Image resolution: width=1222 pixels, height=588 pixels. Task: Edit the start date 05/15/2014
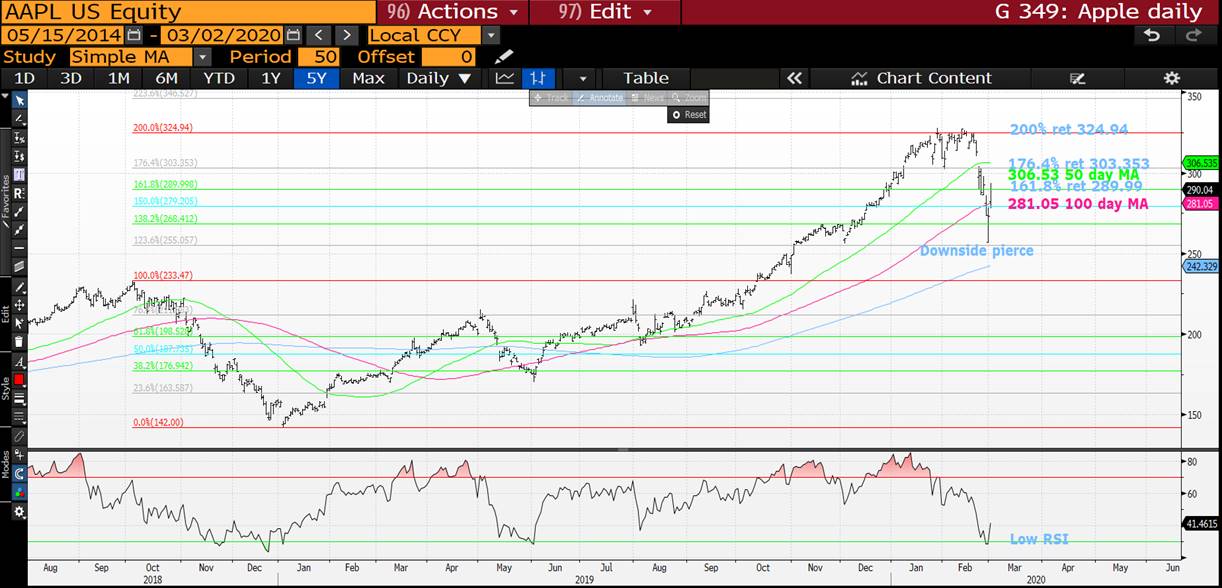coord(62,35)
